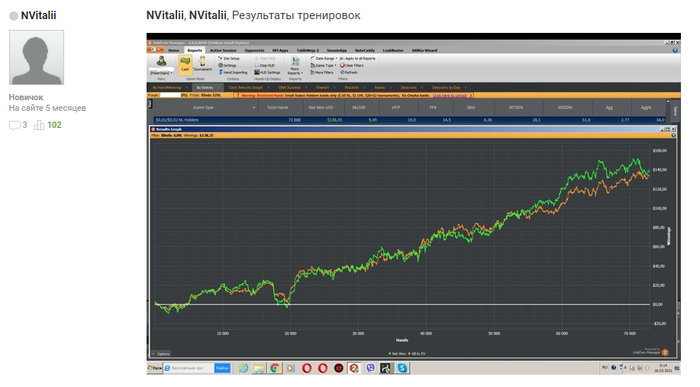Toggle the Net Won legend entry
Viewport: 700px width, 387px height.
397,354
